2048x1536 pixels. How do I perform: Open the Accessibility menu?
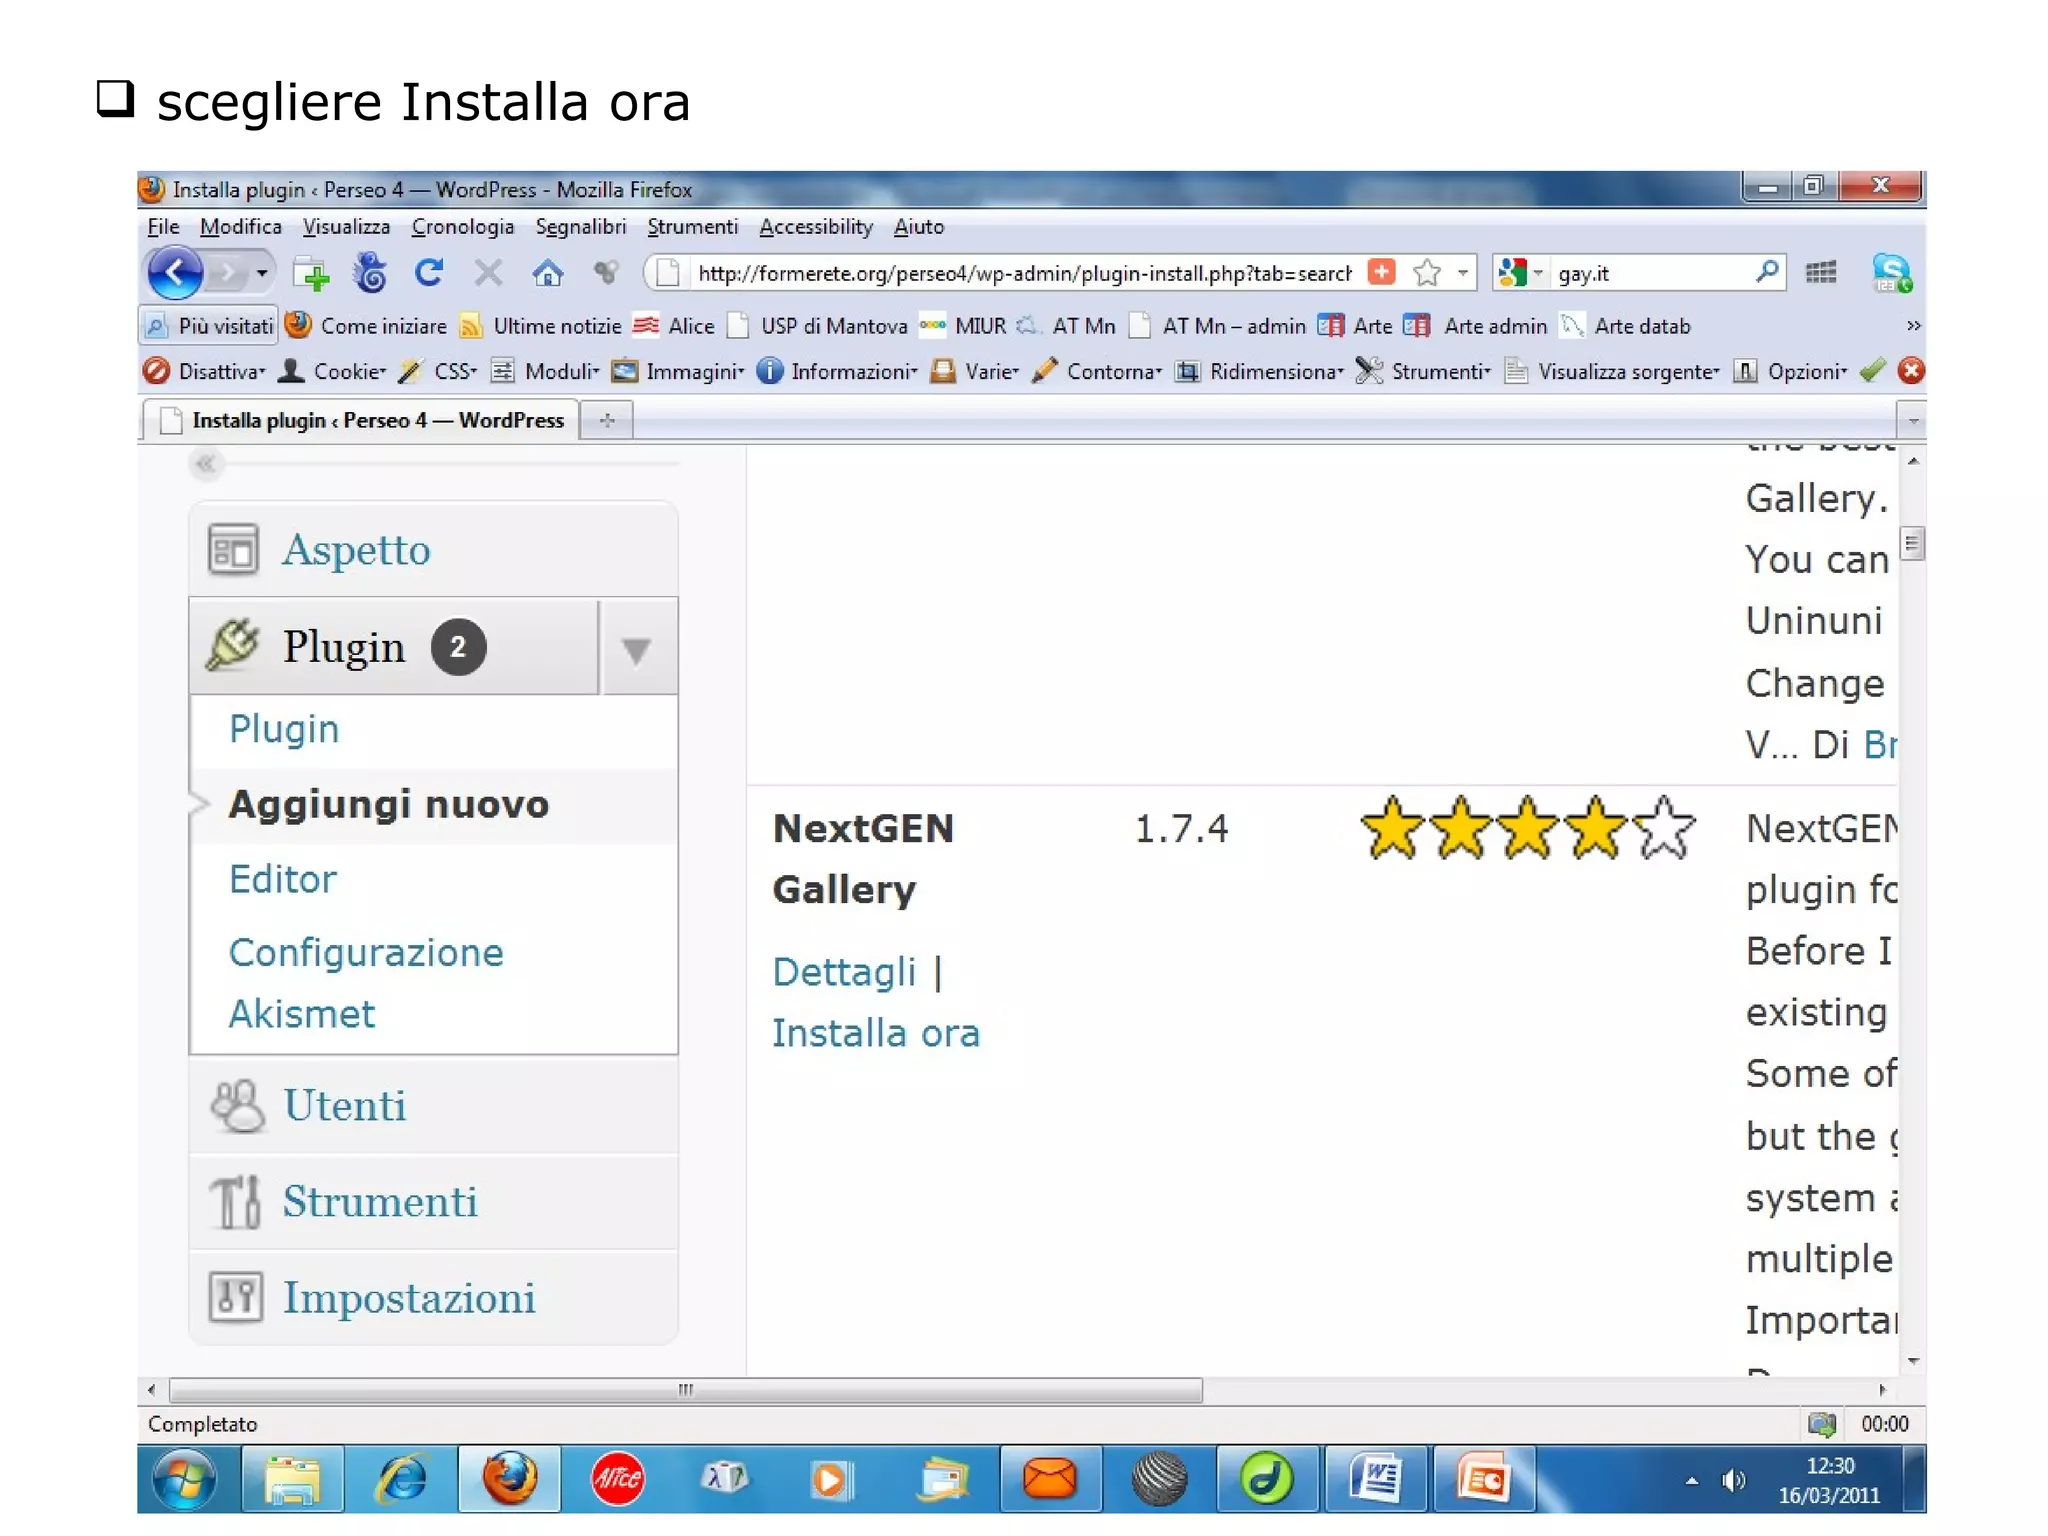tap(815, 227)
